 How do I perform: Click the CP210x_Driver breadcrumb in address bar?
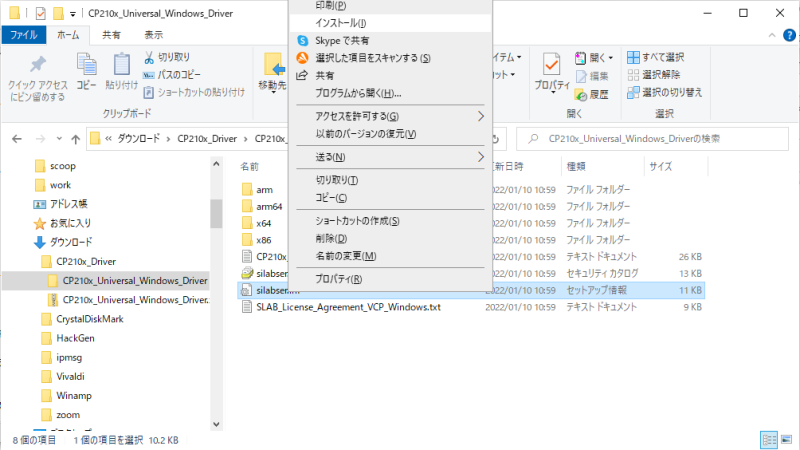(x=207, y=139)
